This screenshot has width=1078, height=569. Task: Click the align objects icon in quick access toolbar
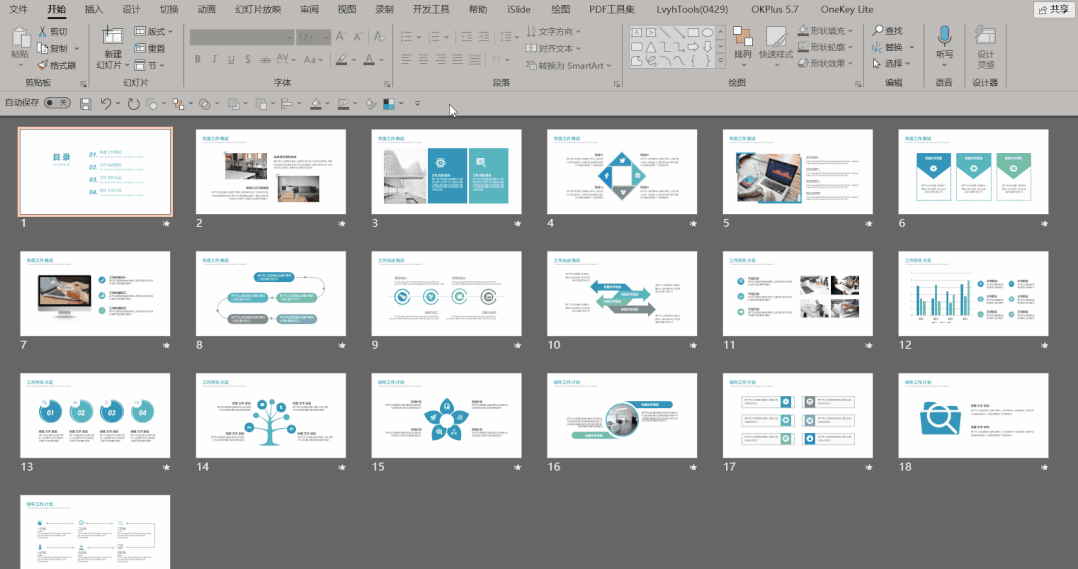click(287, 104)
